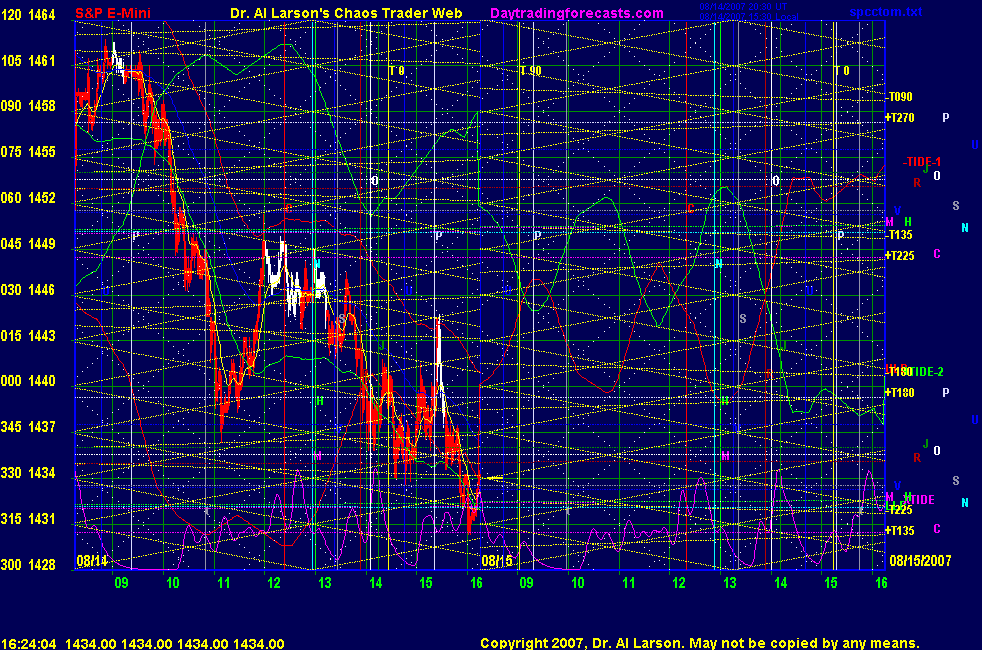Select the 'Dr. Al Larson's Chaos Trader Web' heading

point(346,13)
